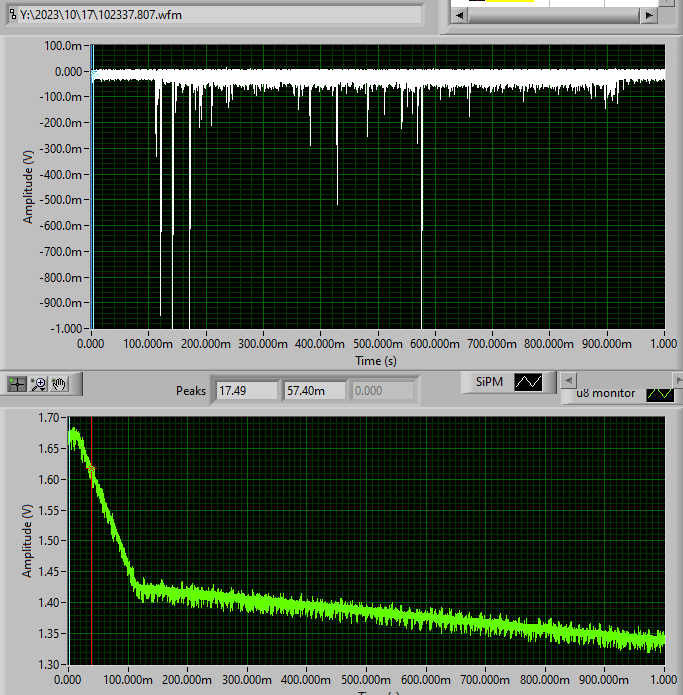
Task: Click the left arrow of the top scrollbar
Action: (460, 15)
